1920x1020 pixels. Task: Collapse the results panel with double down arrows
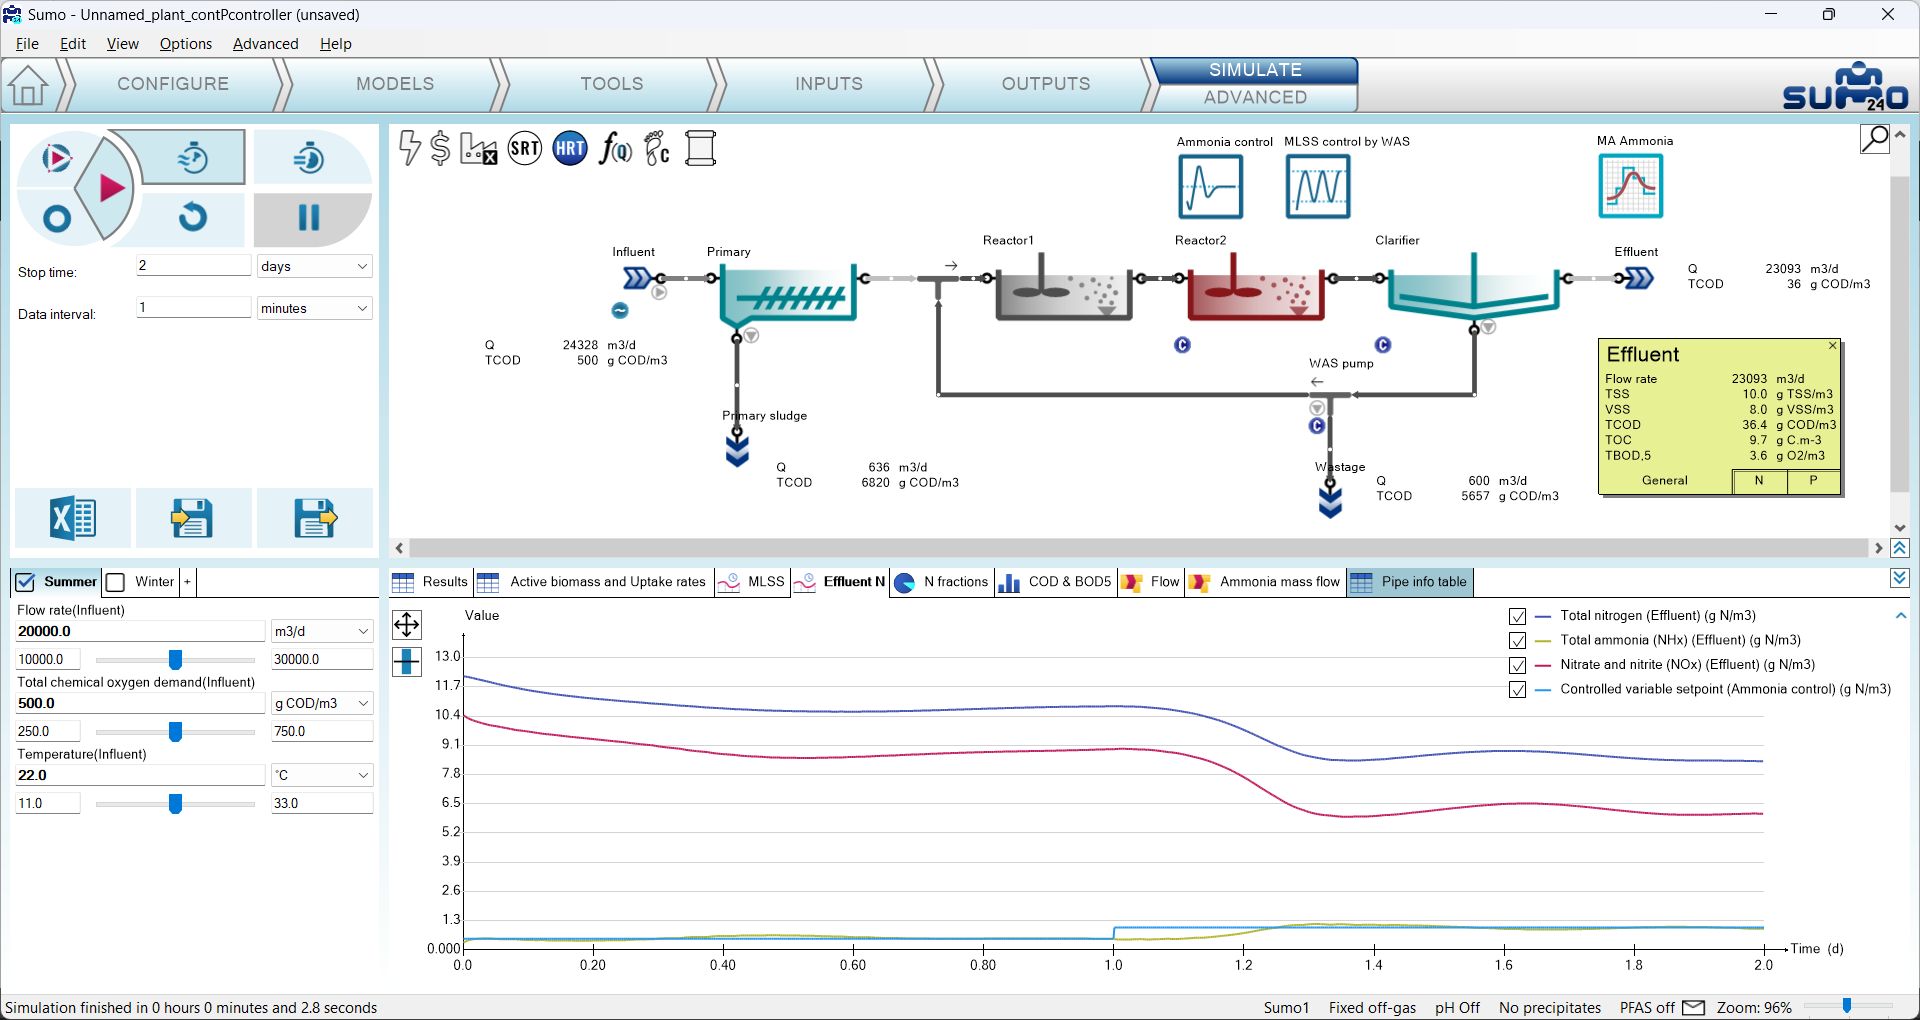(x=1900, y=578)
